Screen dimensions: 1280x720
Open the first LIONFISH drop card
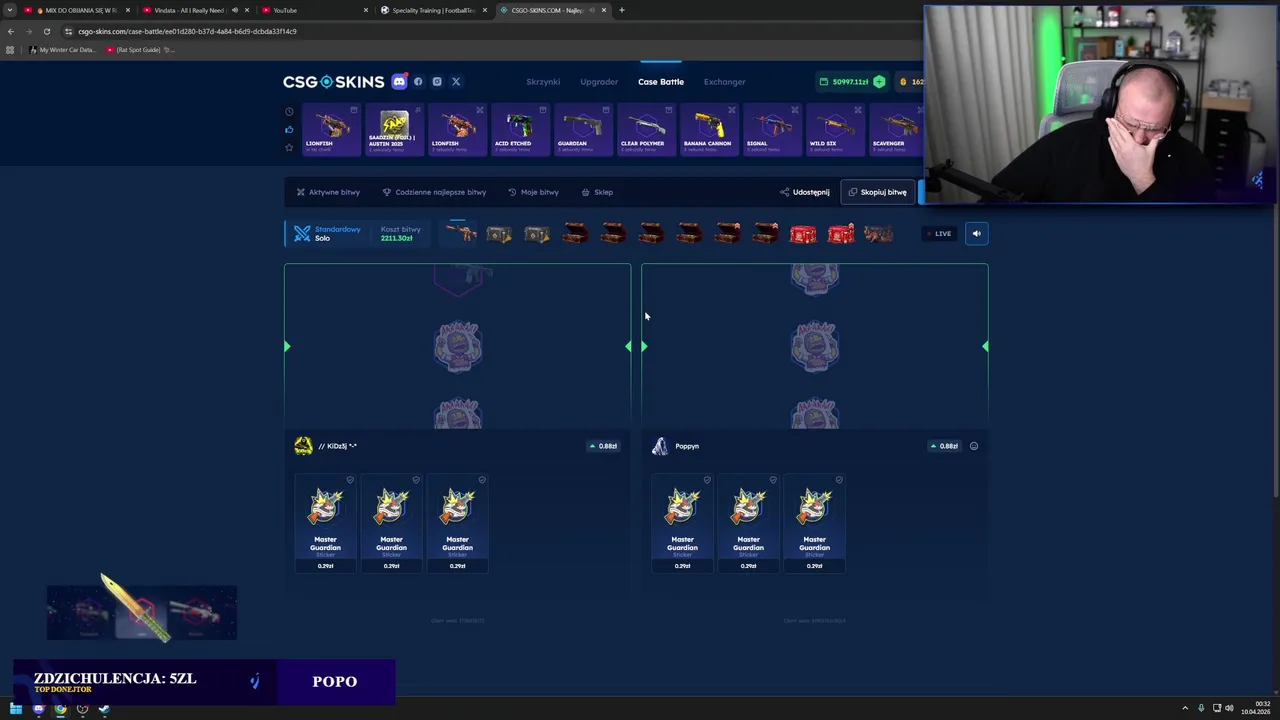pos(330,130)
